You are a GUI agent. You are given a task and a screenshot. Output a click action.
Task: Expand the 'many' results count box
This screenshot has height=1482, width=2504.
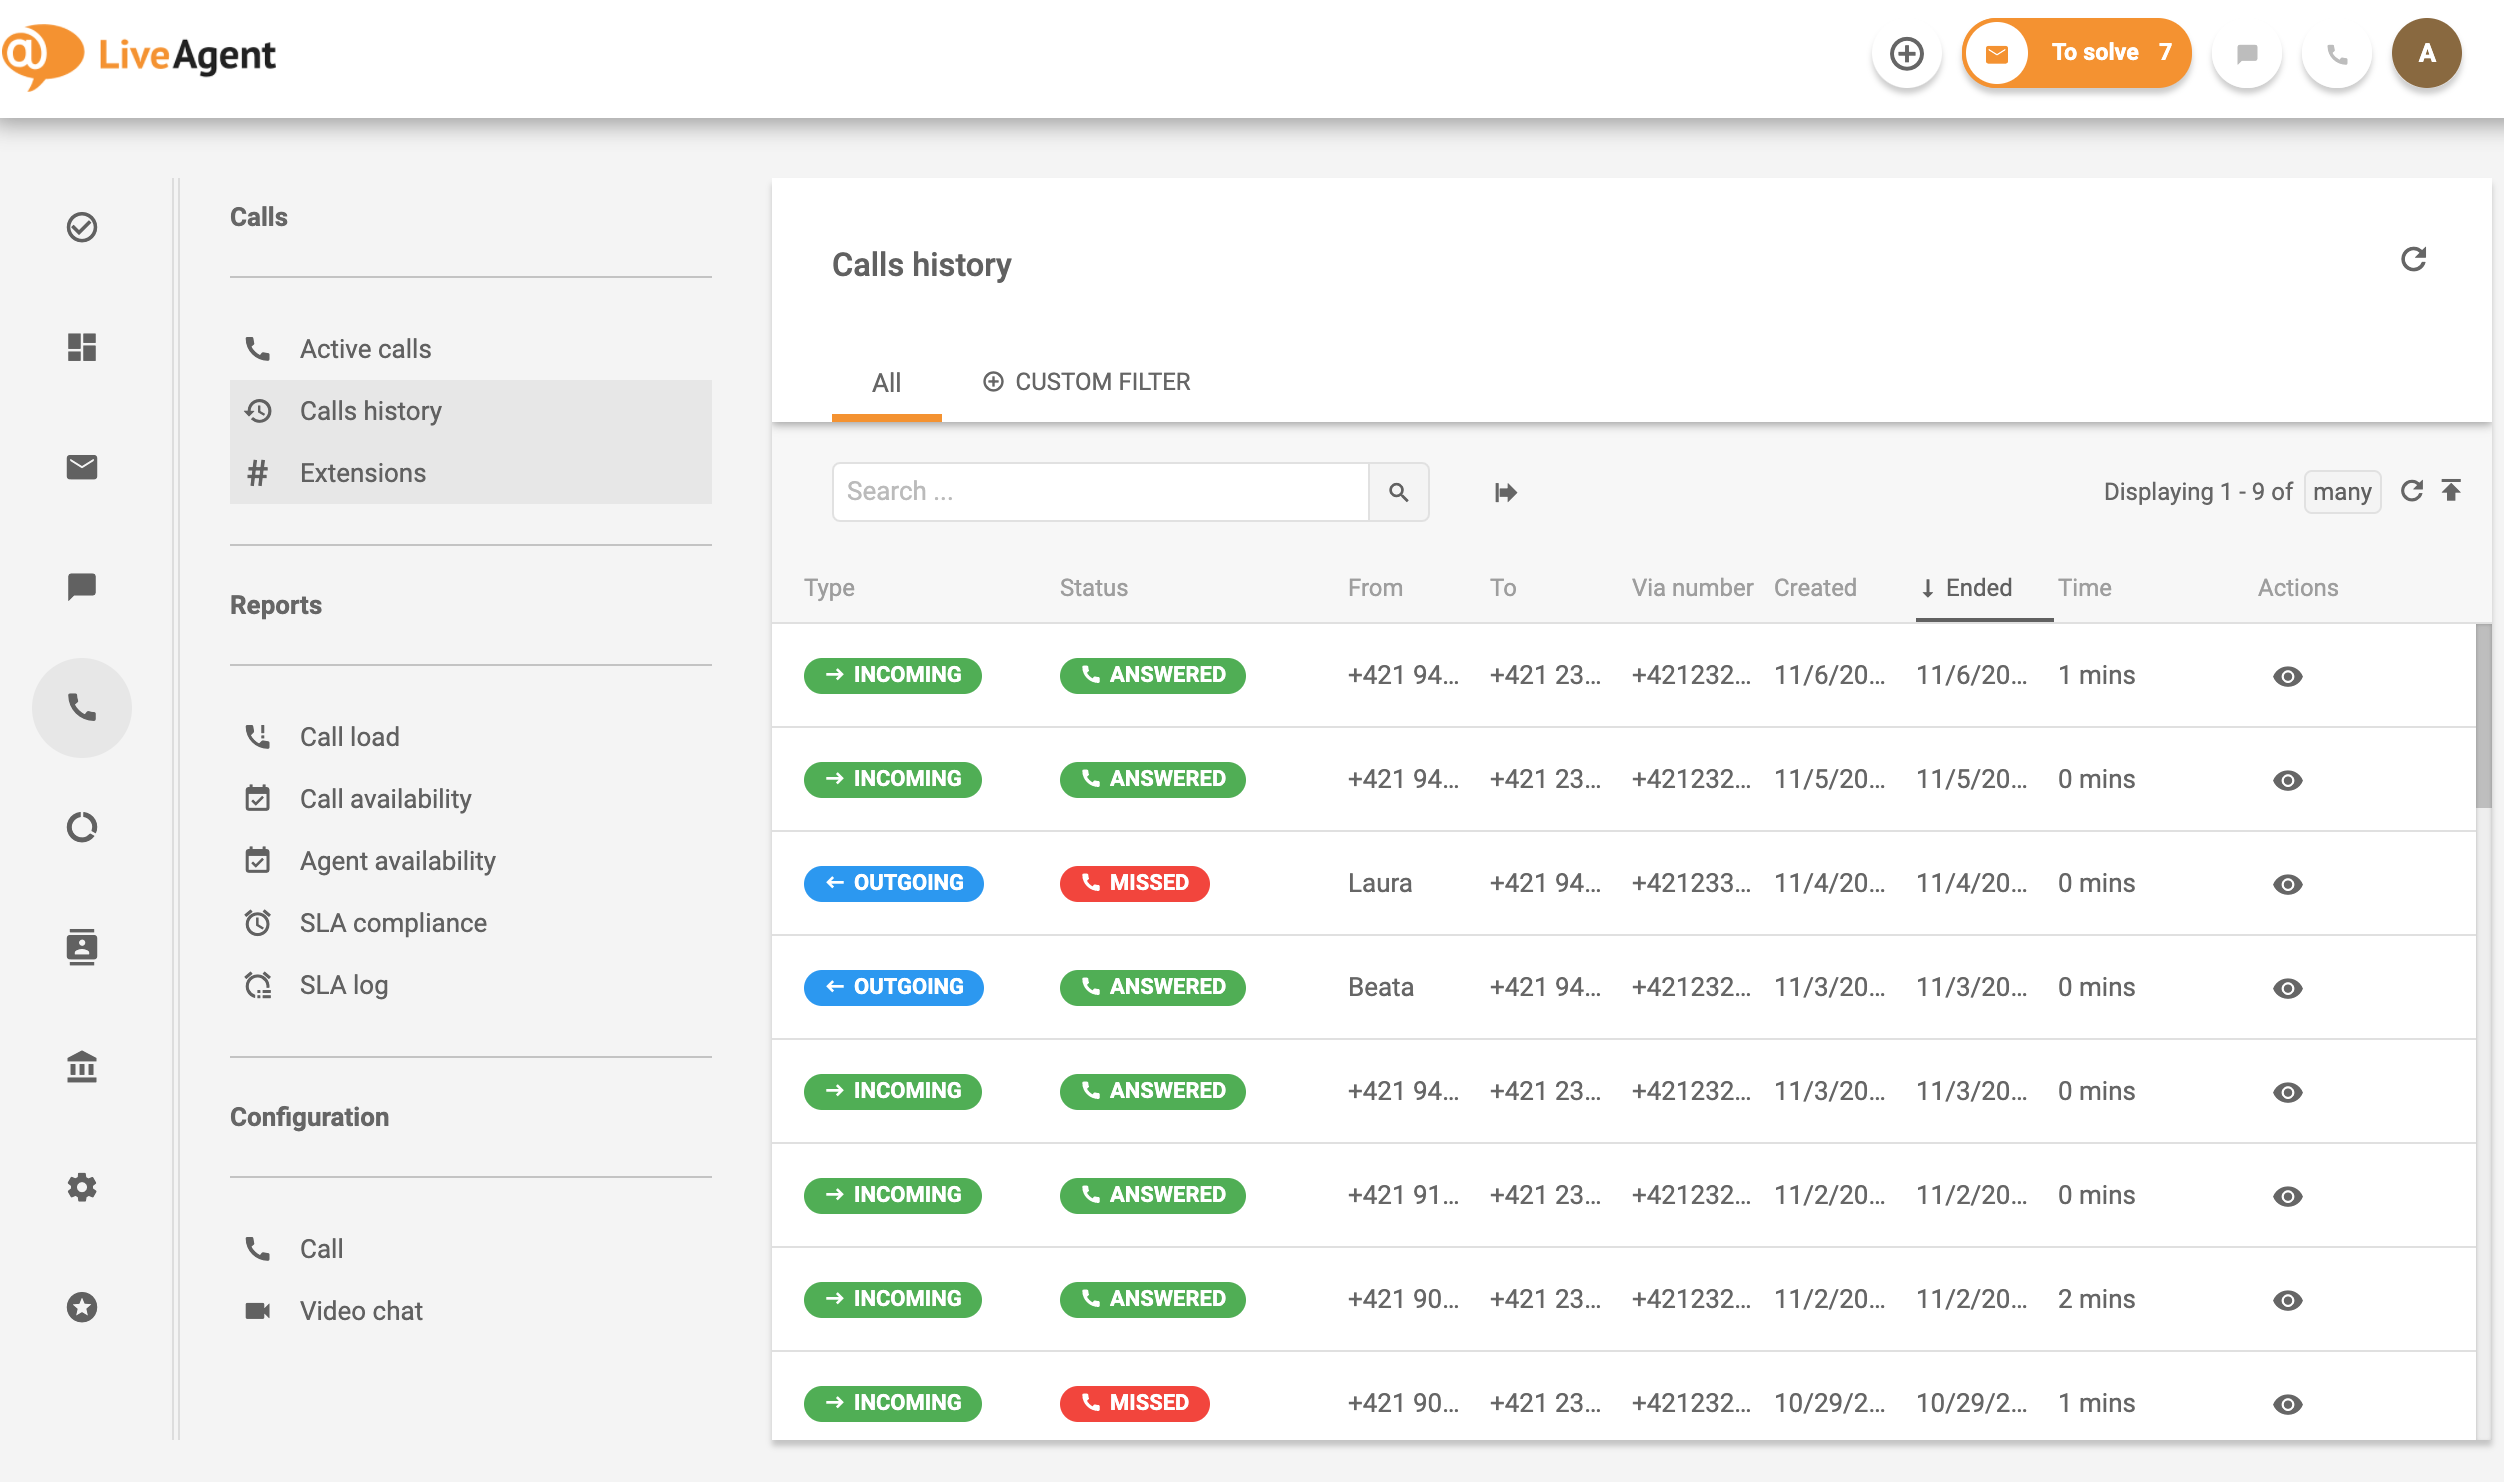2341,492
